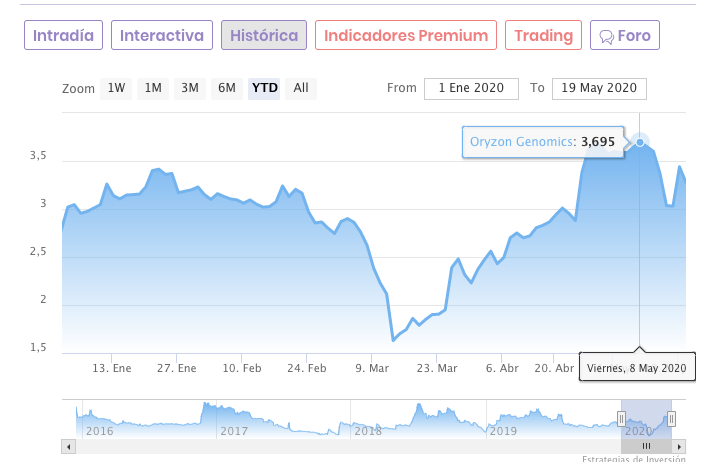
Task: Click the navigator's right range handle
Action: [671, 419]
